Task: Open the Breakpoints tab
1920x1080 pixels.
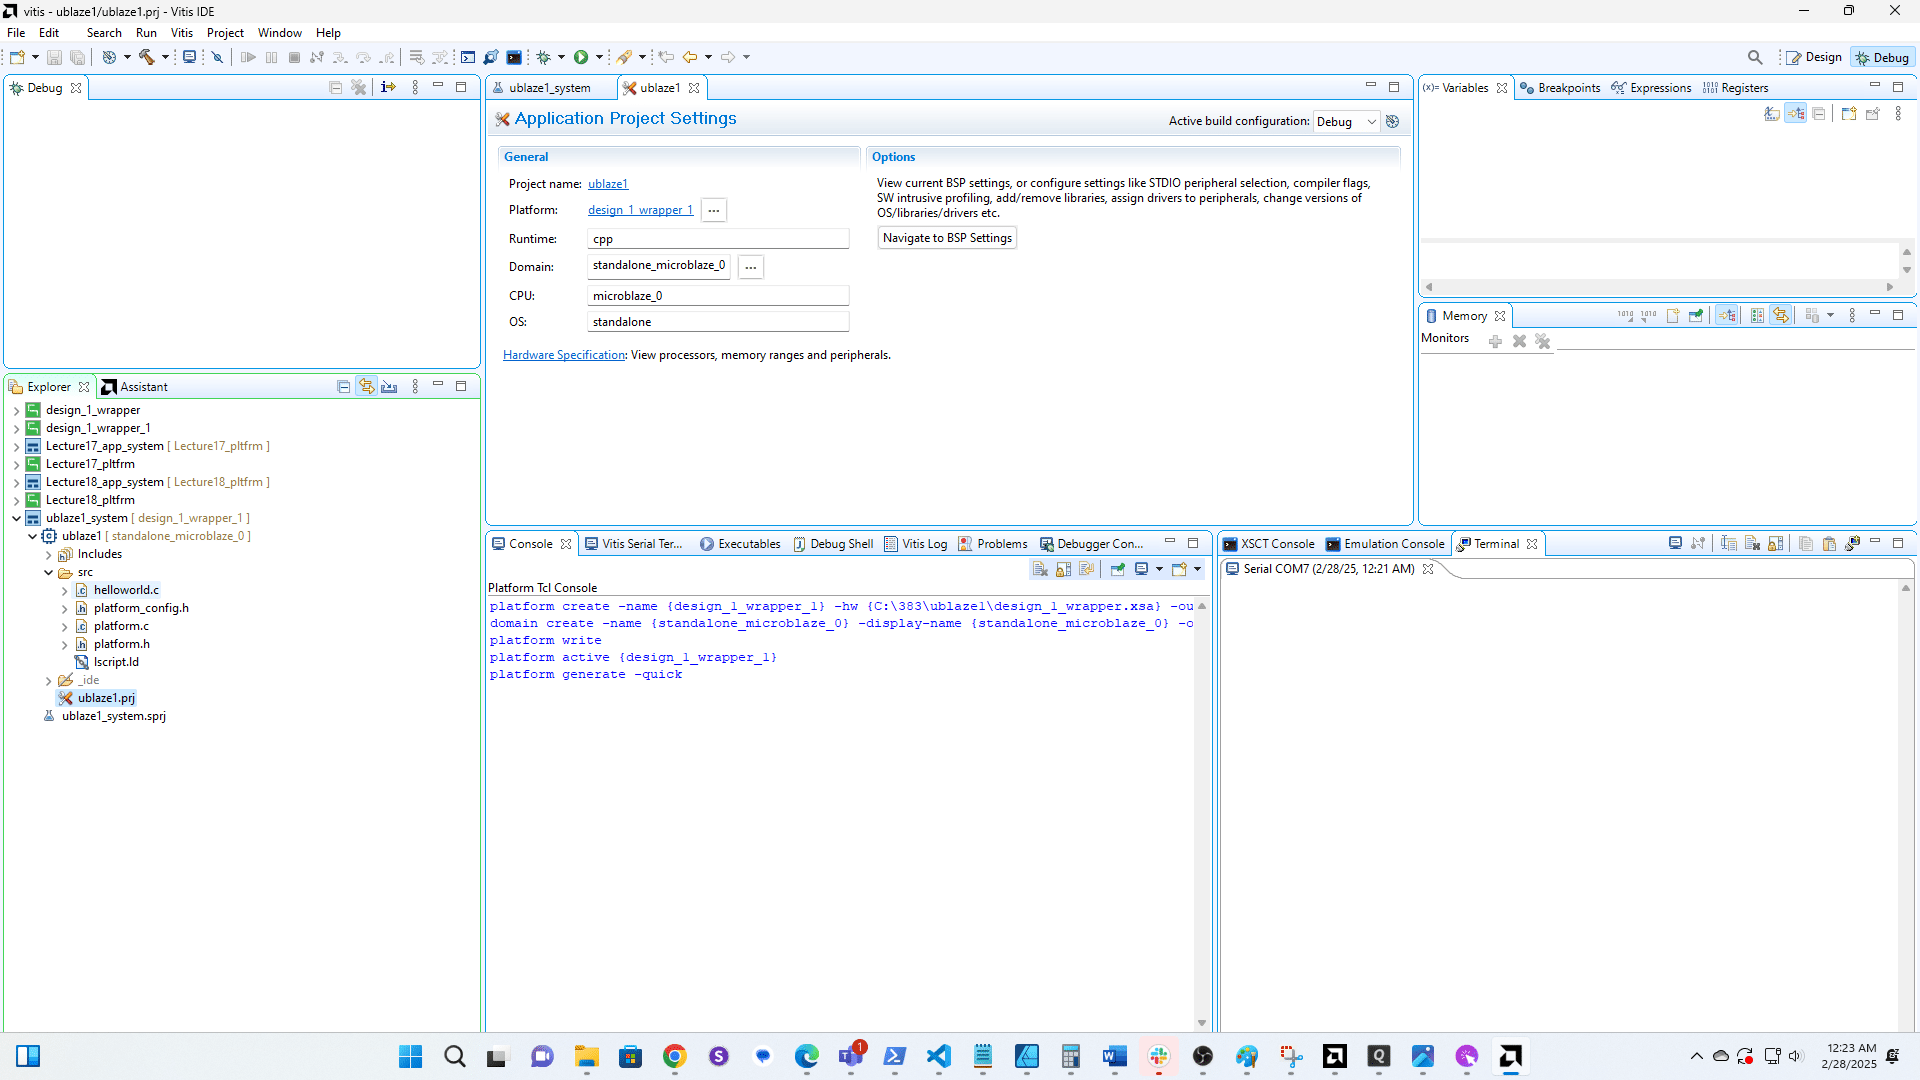Action: [x=1568, y=87]
